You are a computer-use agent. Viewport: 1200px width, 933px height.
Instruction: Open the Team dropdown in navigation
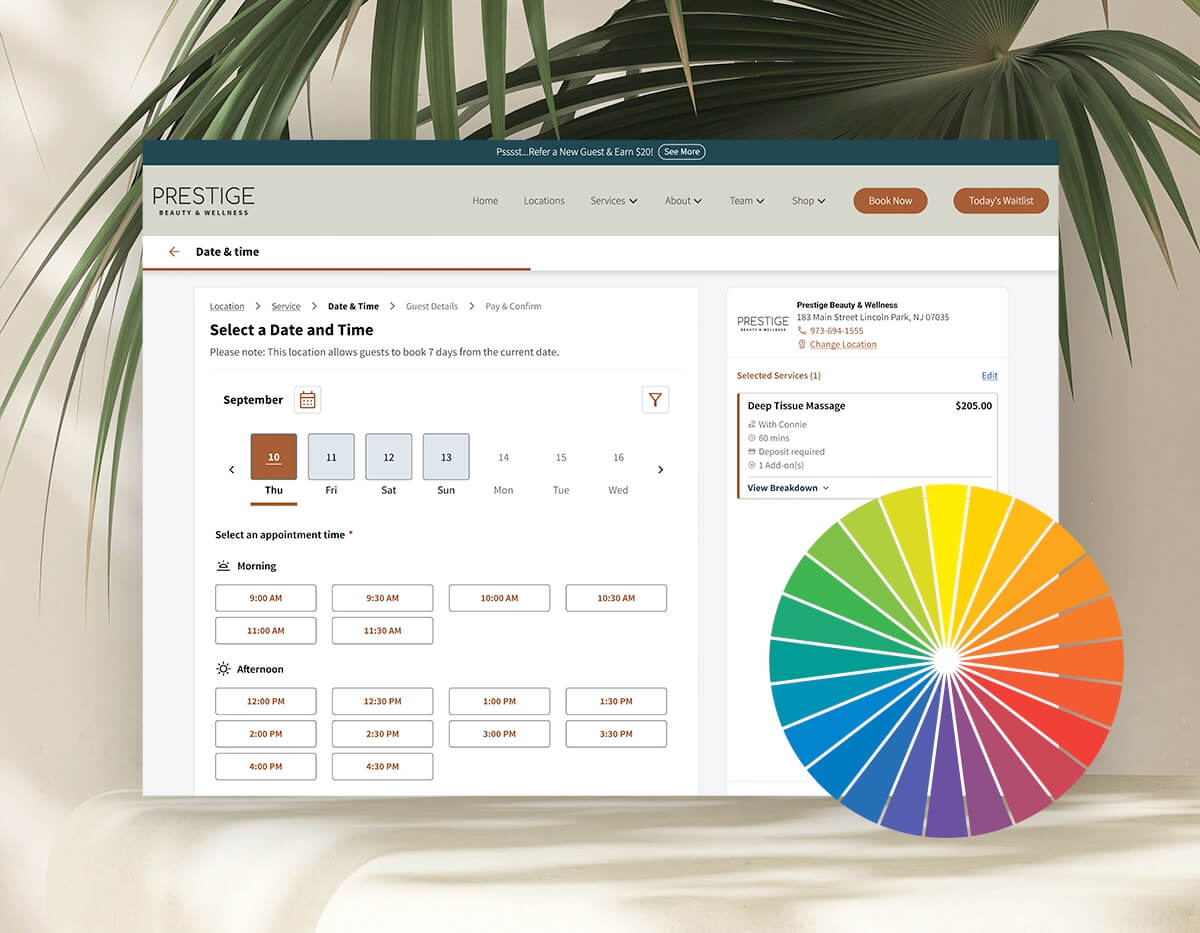click(x=747, y=201)
